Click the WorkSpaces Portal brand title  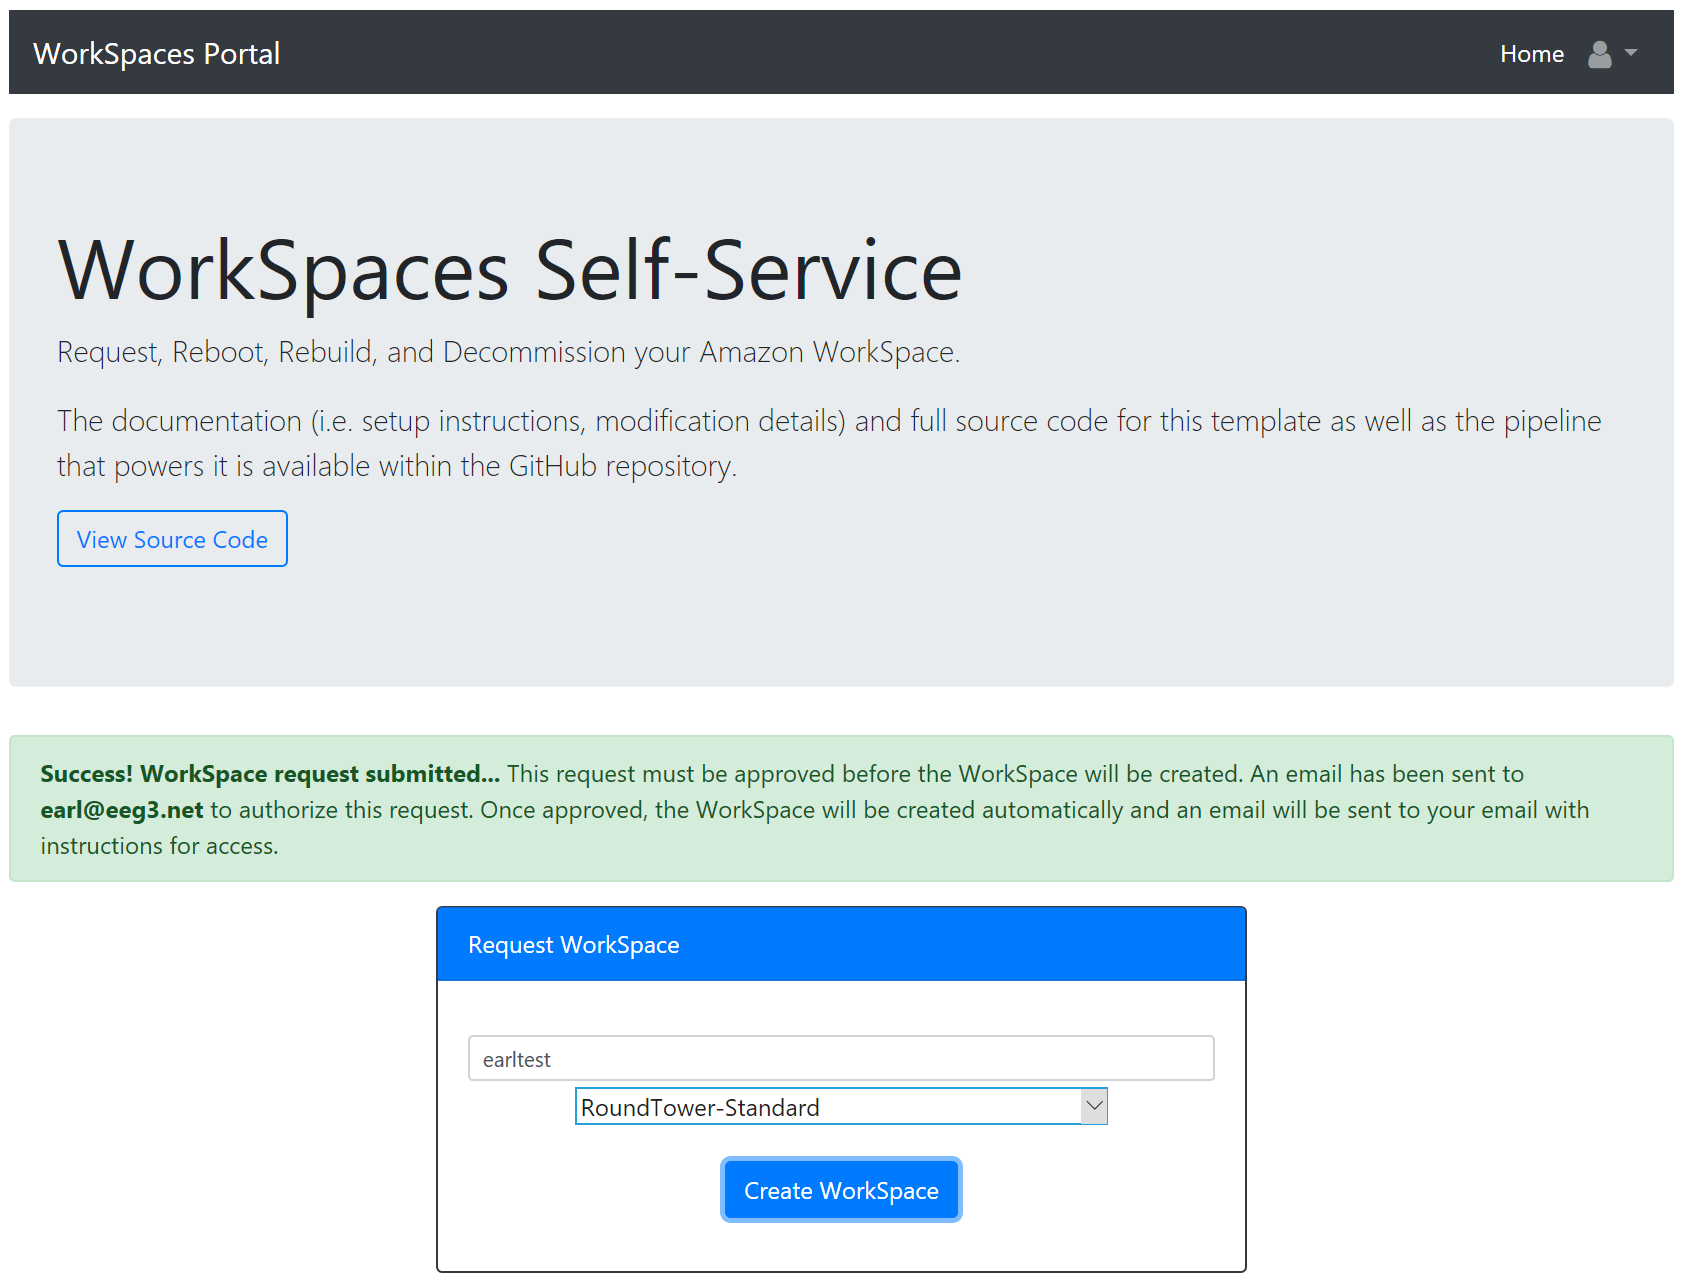[156, 54]
